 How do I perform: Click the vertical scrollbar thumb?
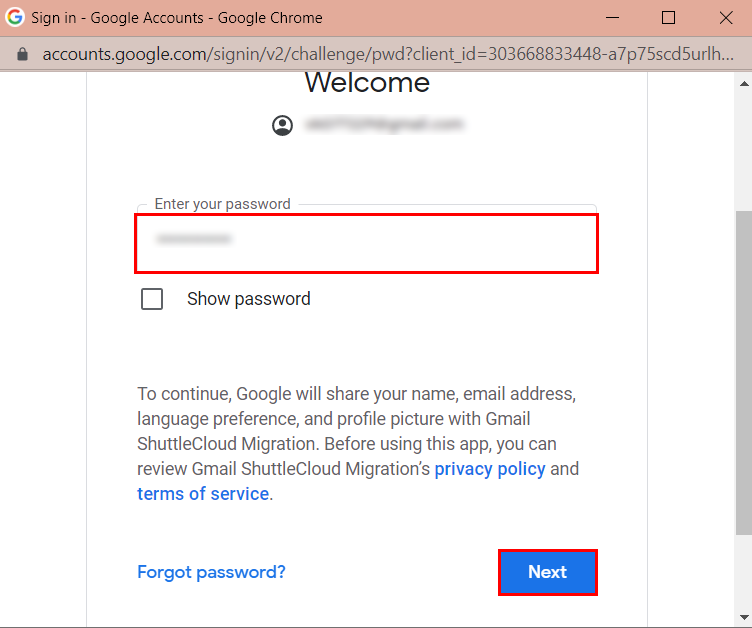742,370
